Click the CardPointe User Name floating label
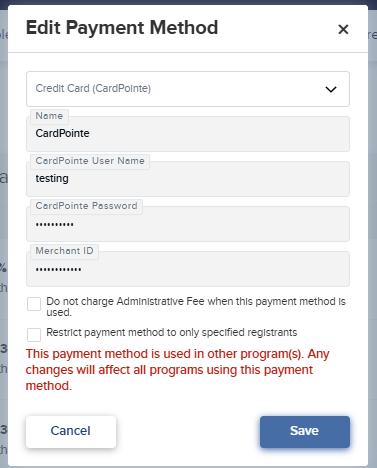Screen dimensions: 377x468 [90, 161]
